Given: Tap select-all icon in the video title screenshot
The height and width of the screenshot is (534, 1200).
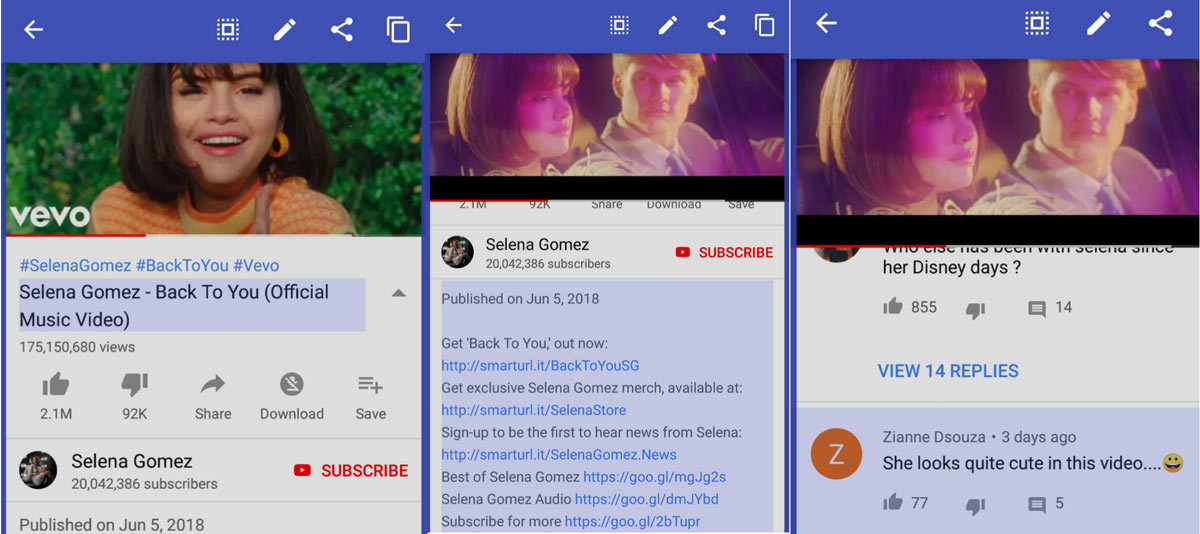Looking at the screenshot, I should coord(228,30).
